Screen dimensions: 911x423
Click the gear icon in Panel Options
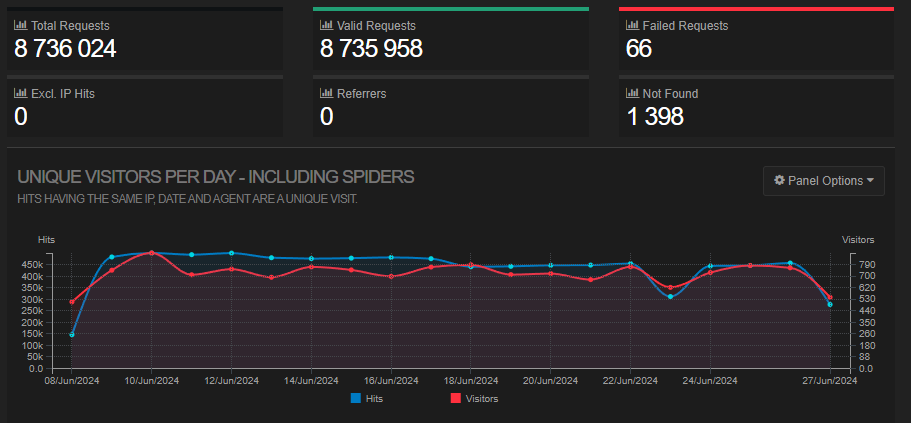[x=780, y=181]
